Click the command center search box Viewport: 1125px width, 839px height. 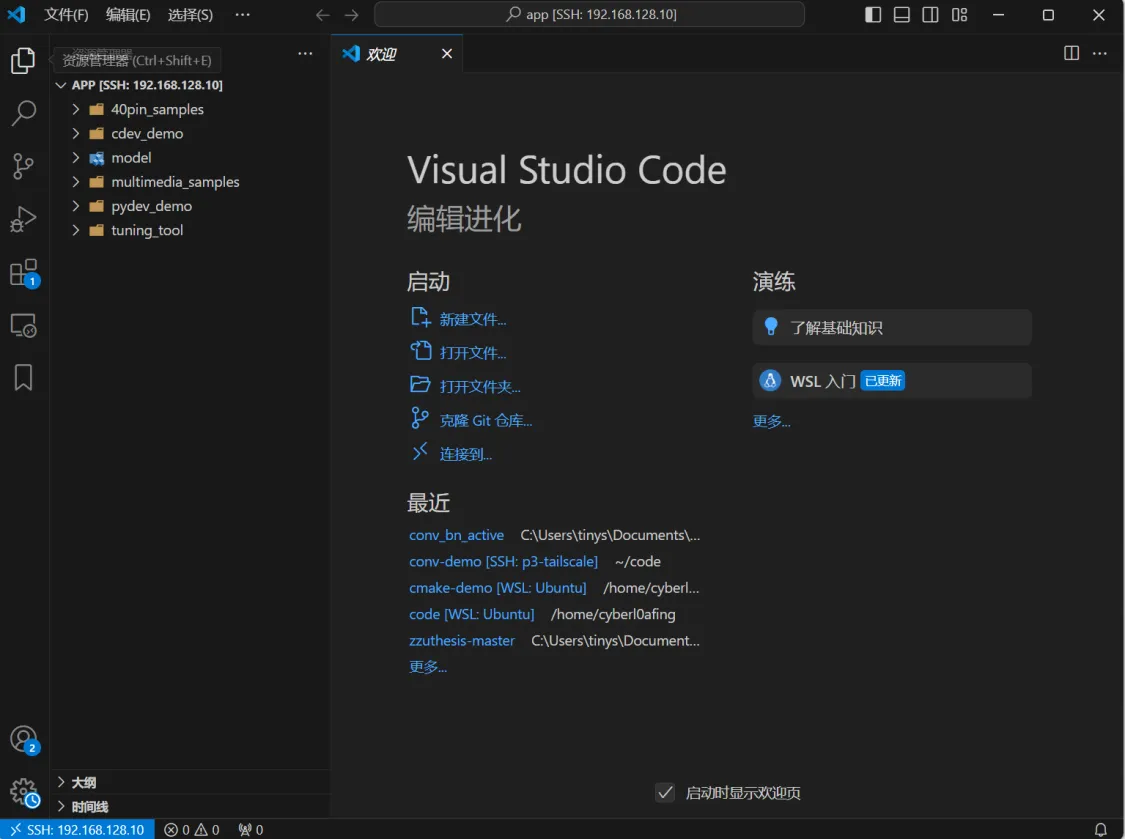point(589,14)
